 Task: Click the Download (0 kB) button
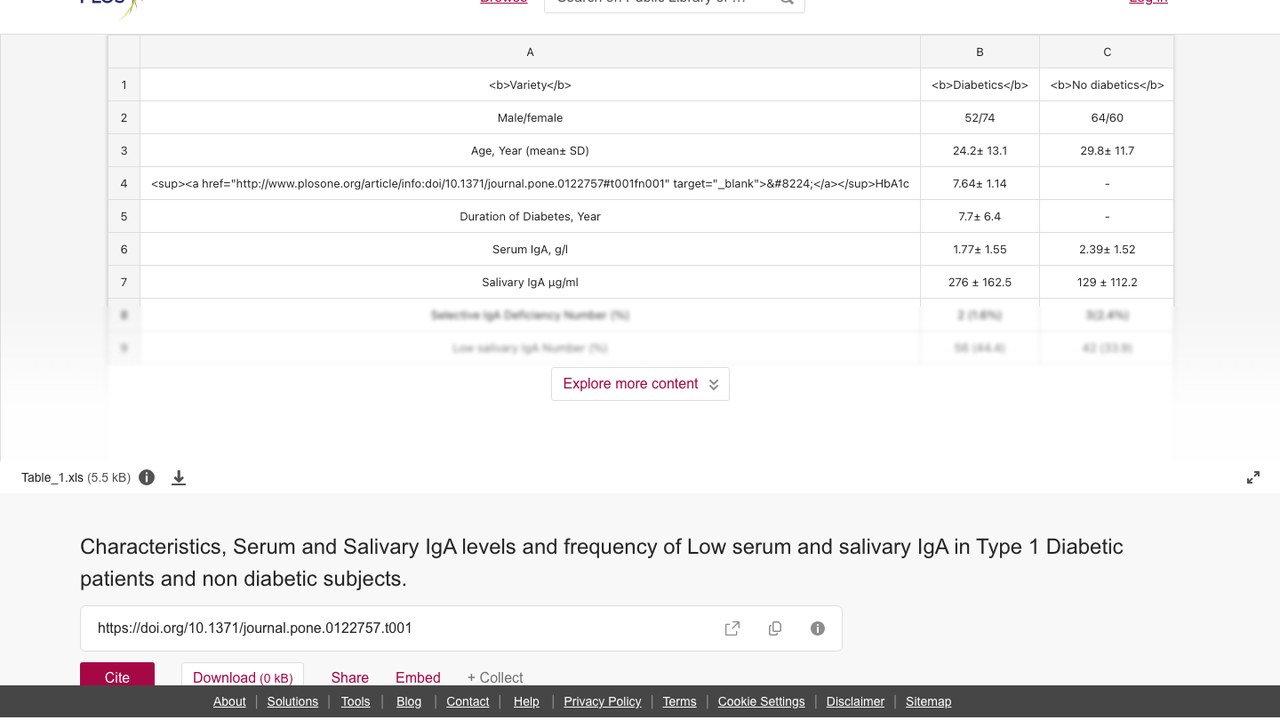click(243, 676)
